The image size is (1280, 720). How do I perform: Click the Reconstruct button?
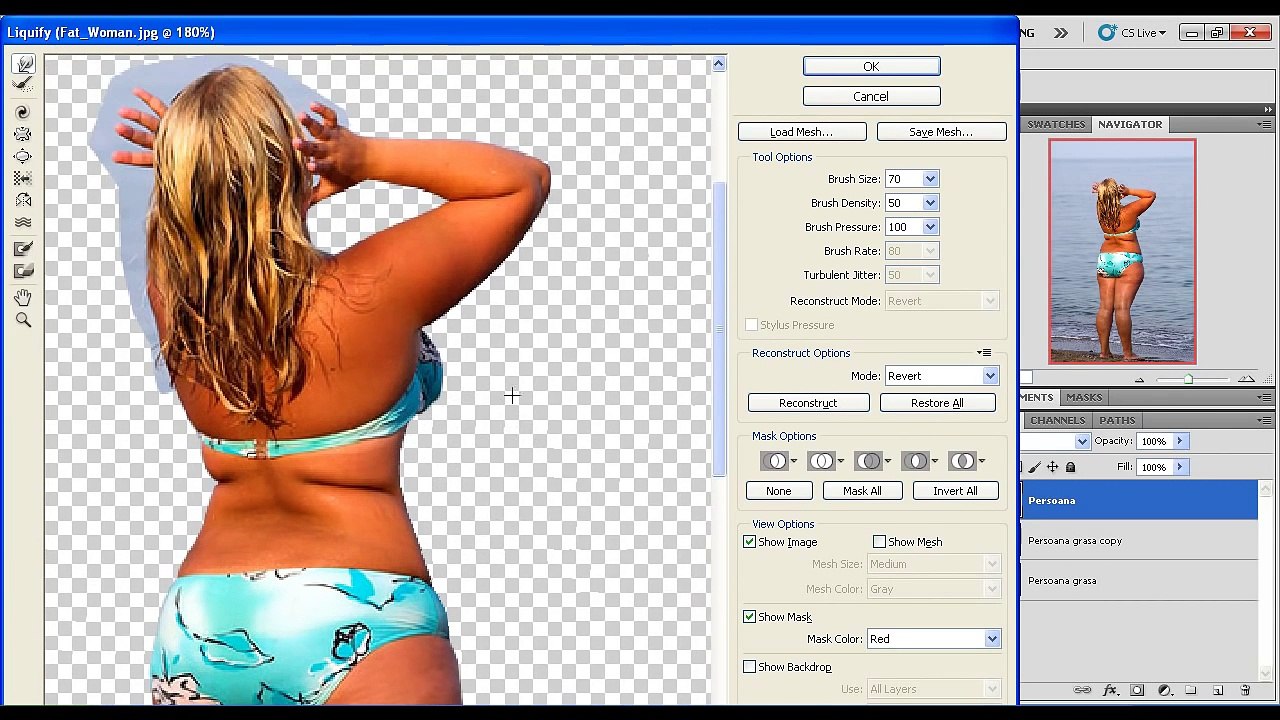pyautogui.click(x=808, y=403)
